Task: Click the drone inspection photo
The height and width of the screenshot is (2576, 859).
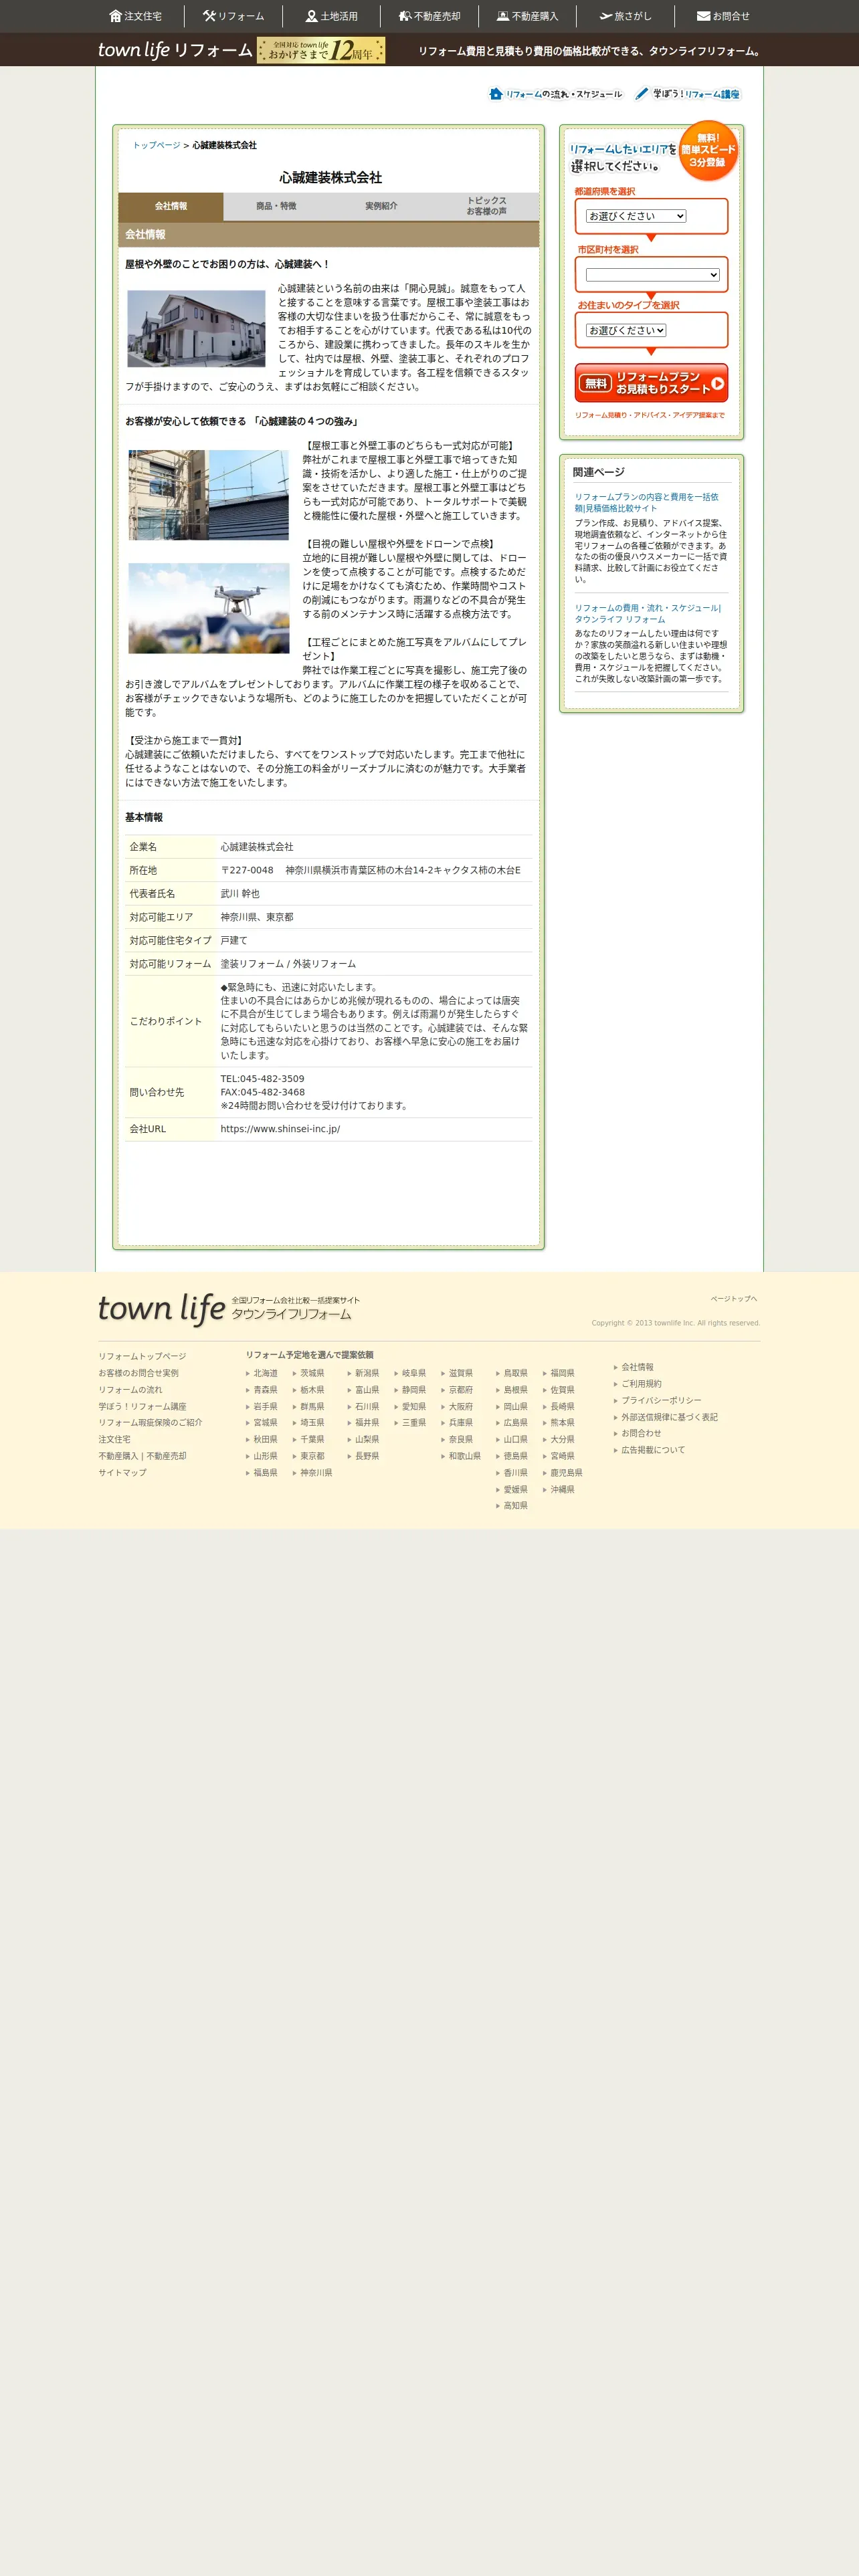Action: pos(209,608)
